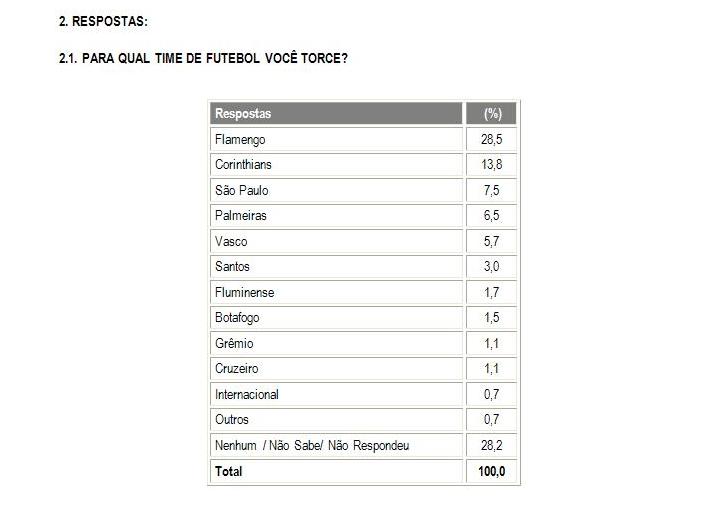Click the Outros table cell
The image size is (718, 517).
[x=232, y=420]
